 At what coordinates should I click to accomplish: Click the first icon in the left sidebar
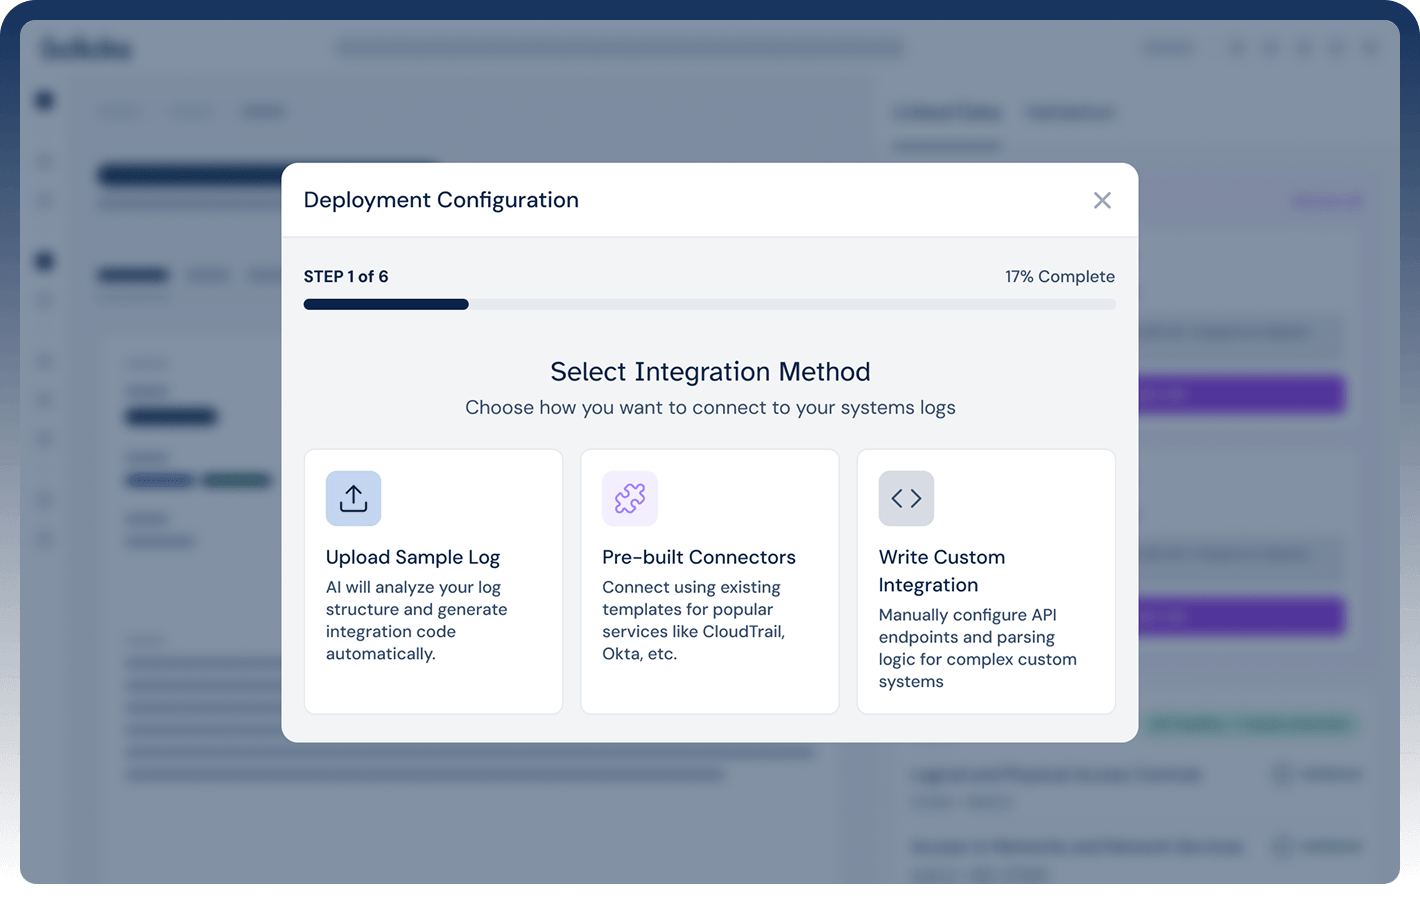(x=43, y=100)
